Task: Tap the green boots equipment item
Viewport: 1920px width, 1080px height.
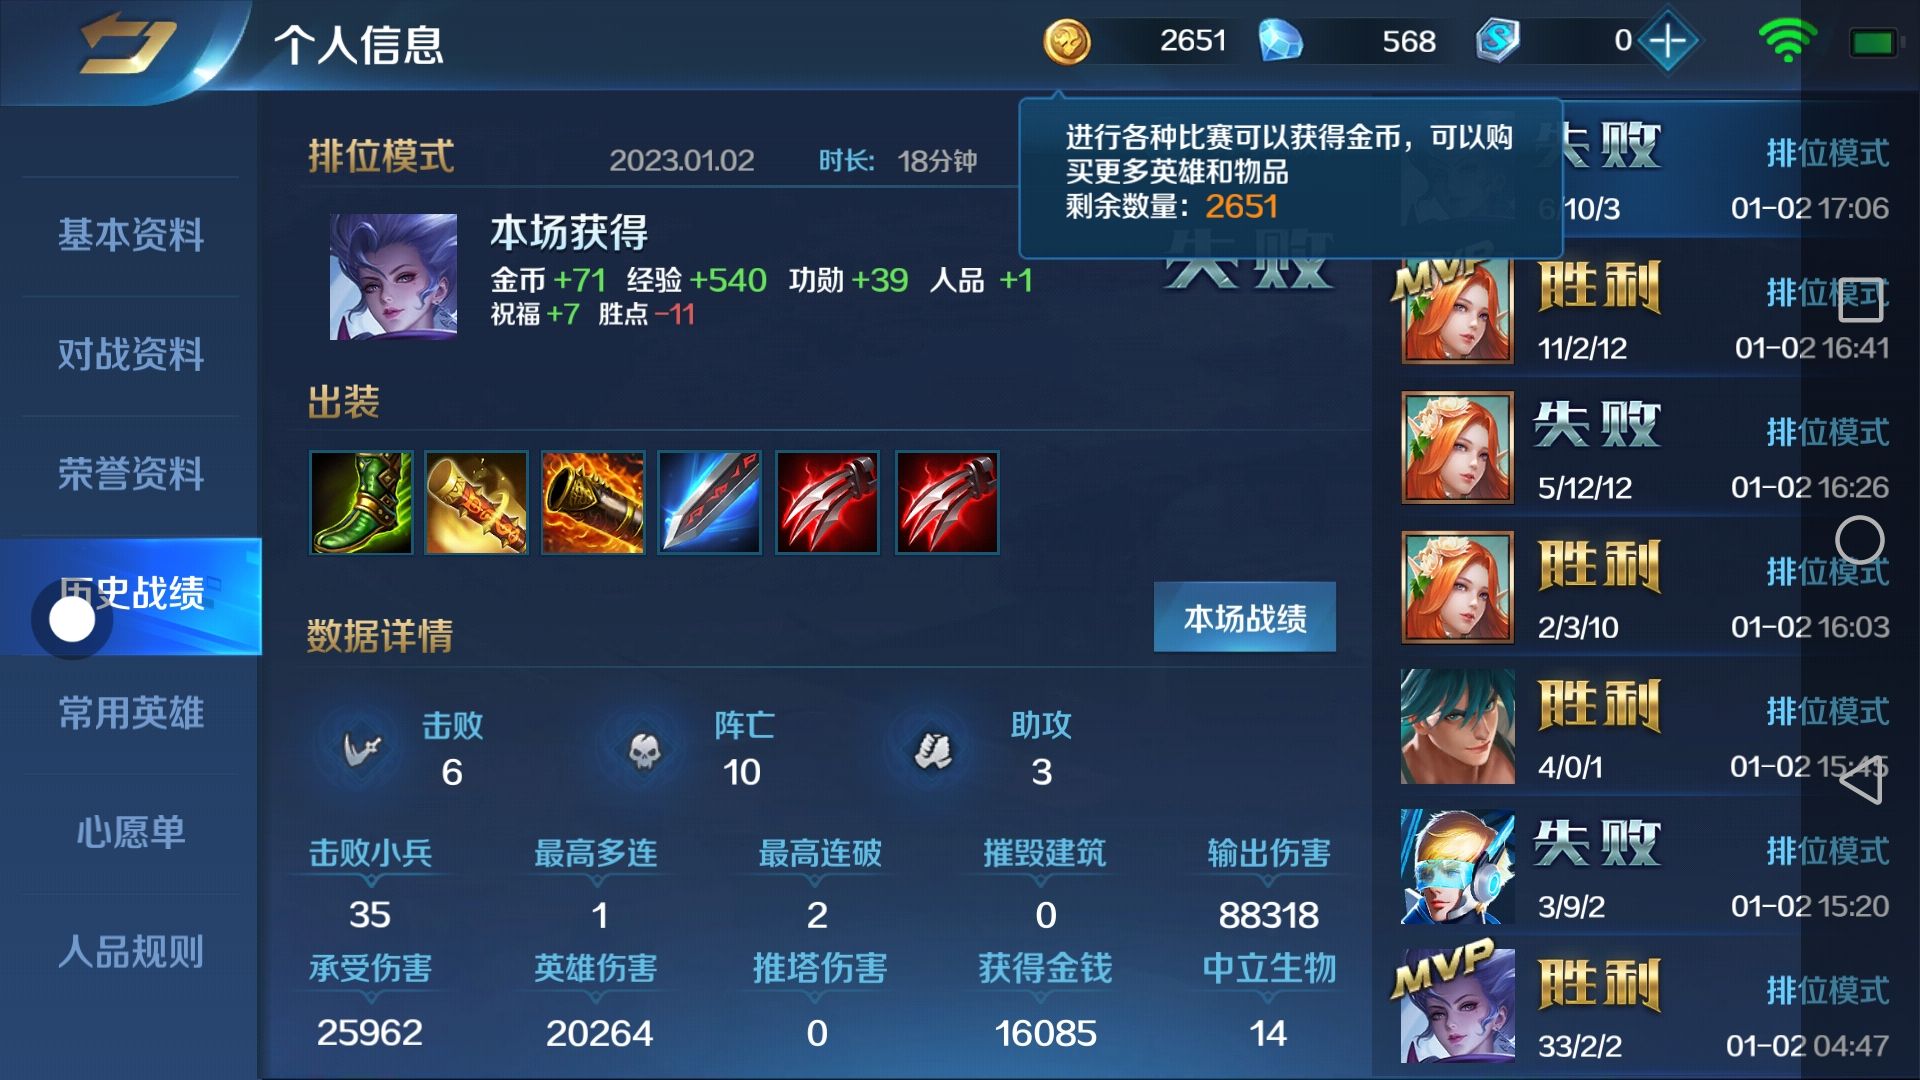Action: [x=361, y=502]
